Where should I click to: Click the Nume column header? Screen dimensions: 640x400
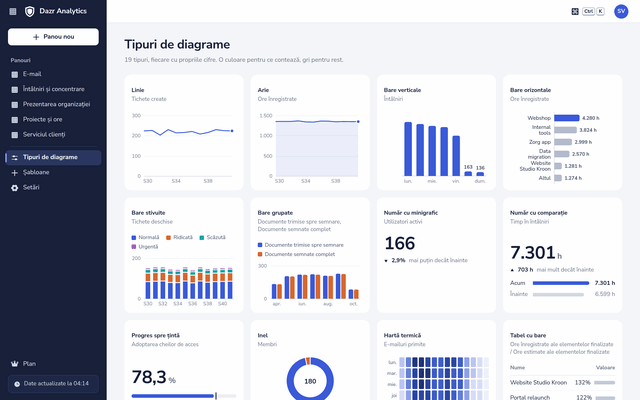point(517,368)
